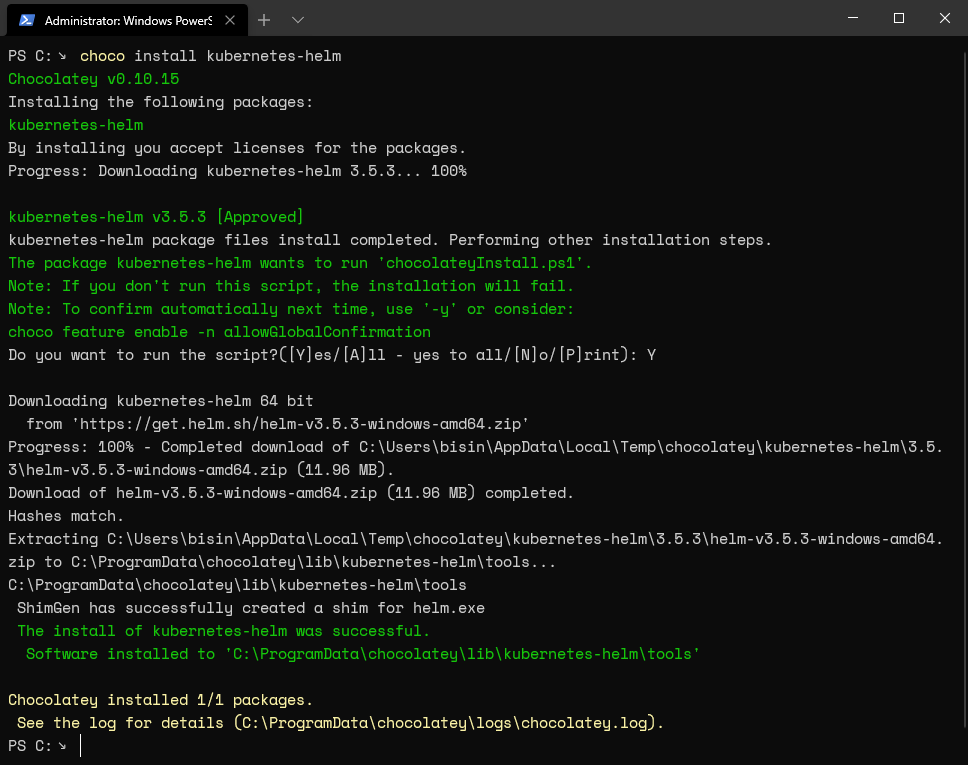Click the PowerShell icon in the tab
968x765 pixels.
pos(27,20)
